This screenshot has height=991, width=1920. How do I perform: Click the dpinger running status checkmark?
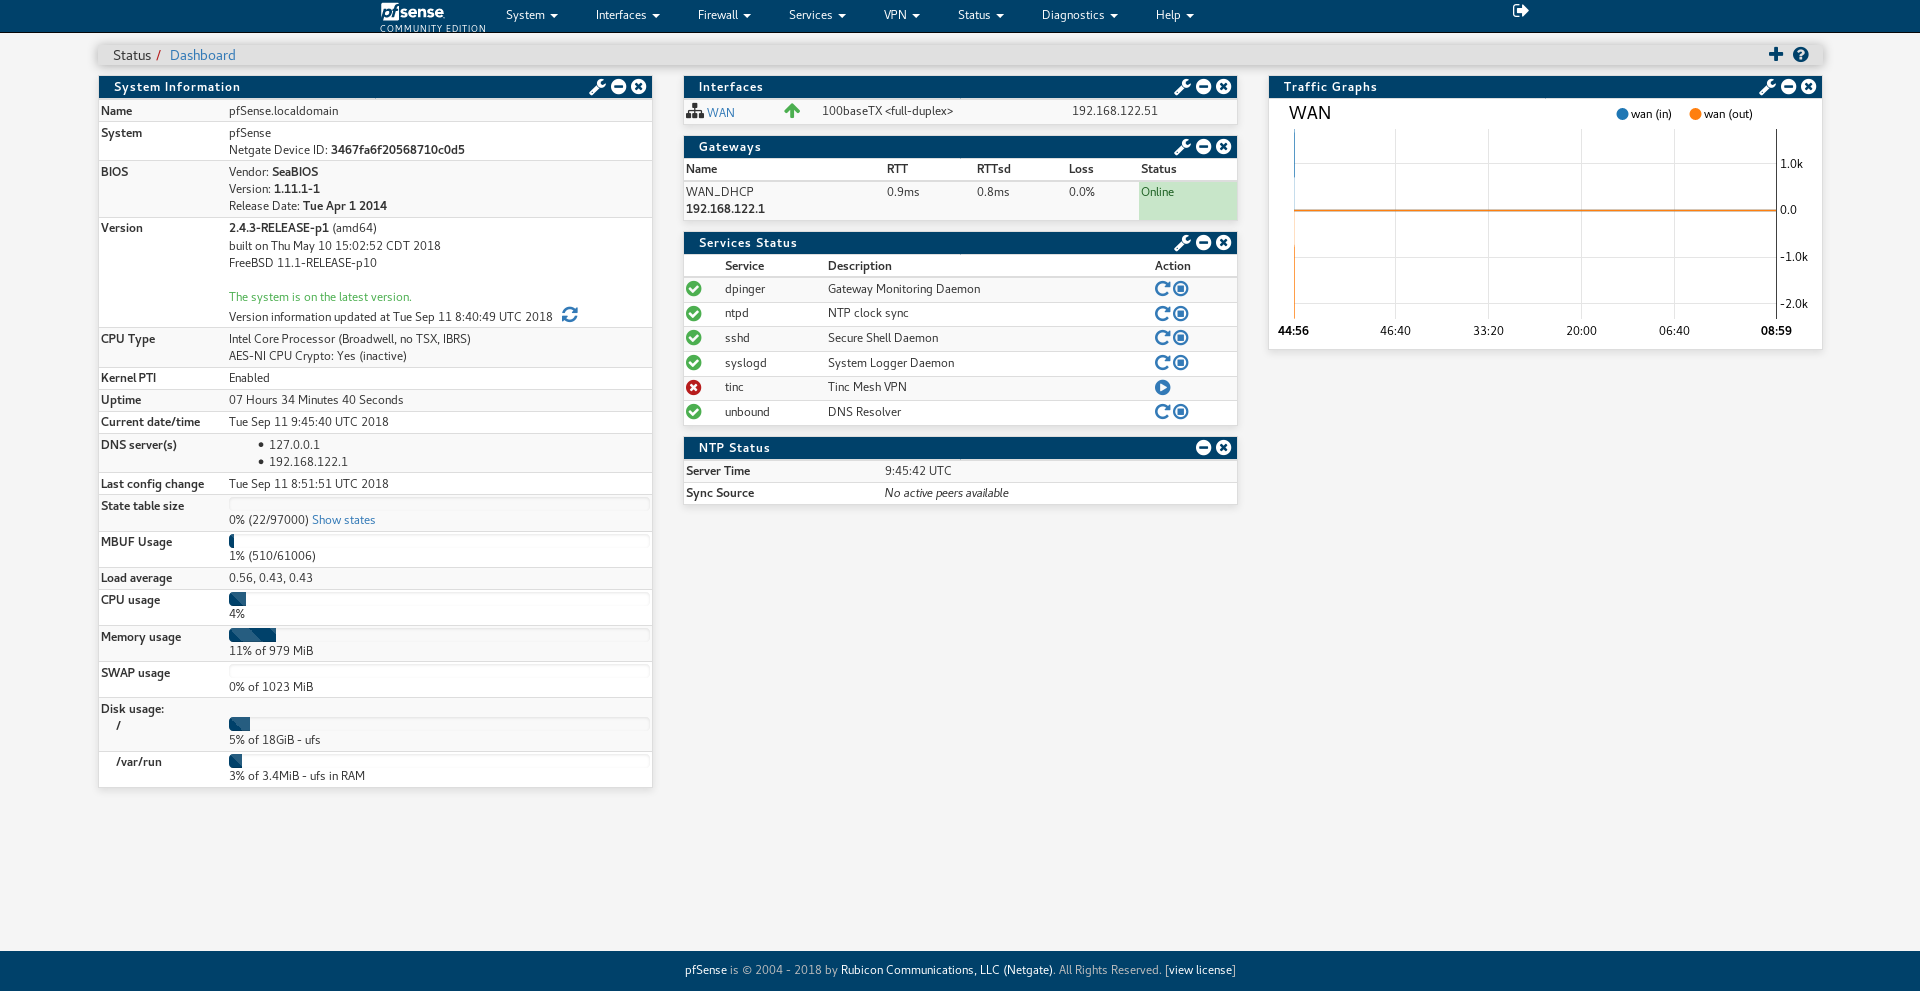[694, 289]
